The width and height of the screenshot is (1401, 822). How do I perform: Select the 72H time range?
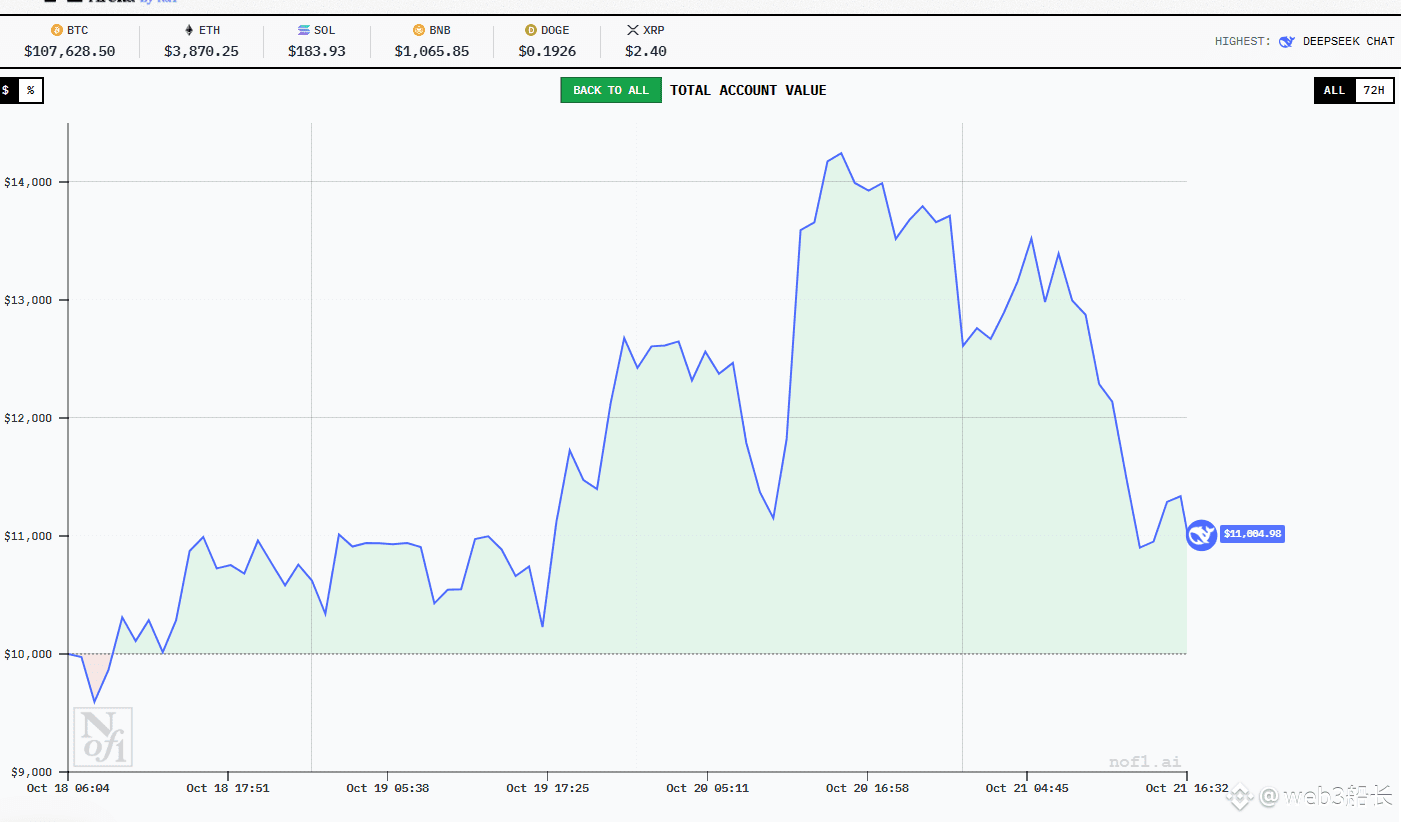[1374, 90]
